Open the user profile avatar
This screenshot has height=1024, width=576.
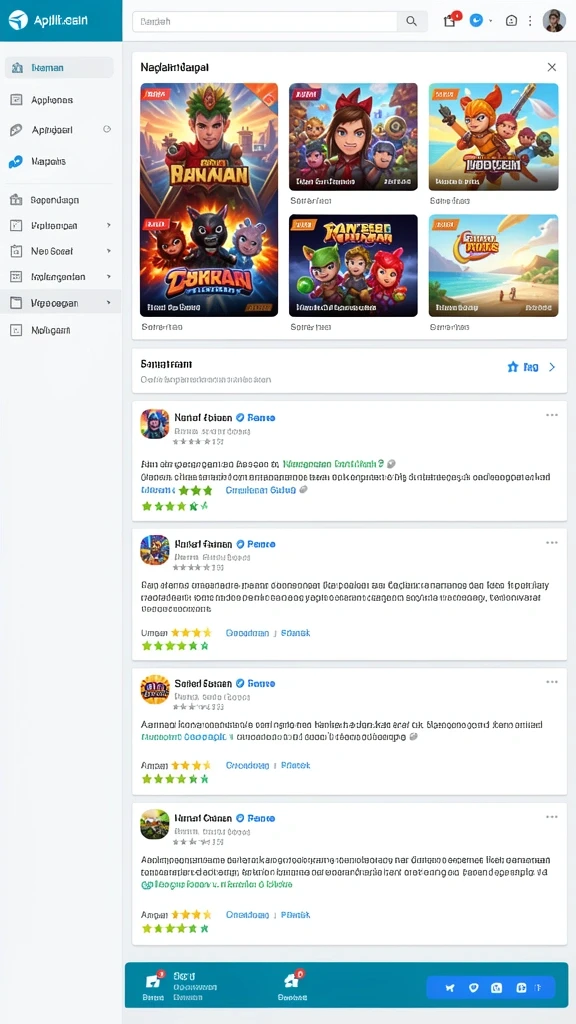pos(554,20)
